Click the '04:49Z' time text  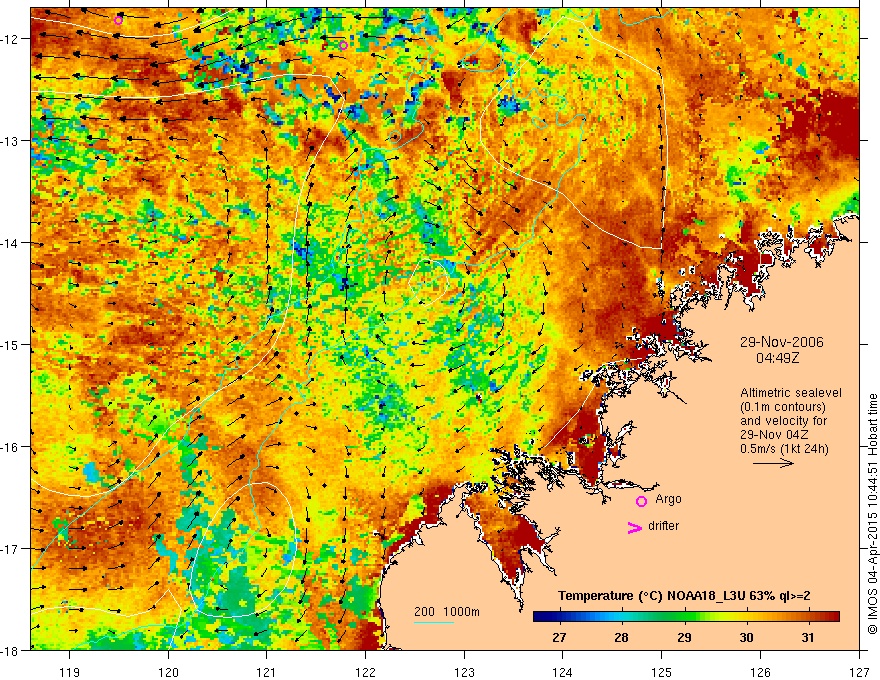(777, 358)
